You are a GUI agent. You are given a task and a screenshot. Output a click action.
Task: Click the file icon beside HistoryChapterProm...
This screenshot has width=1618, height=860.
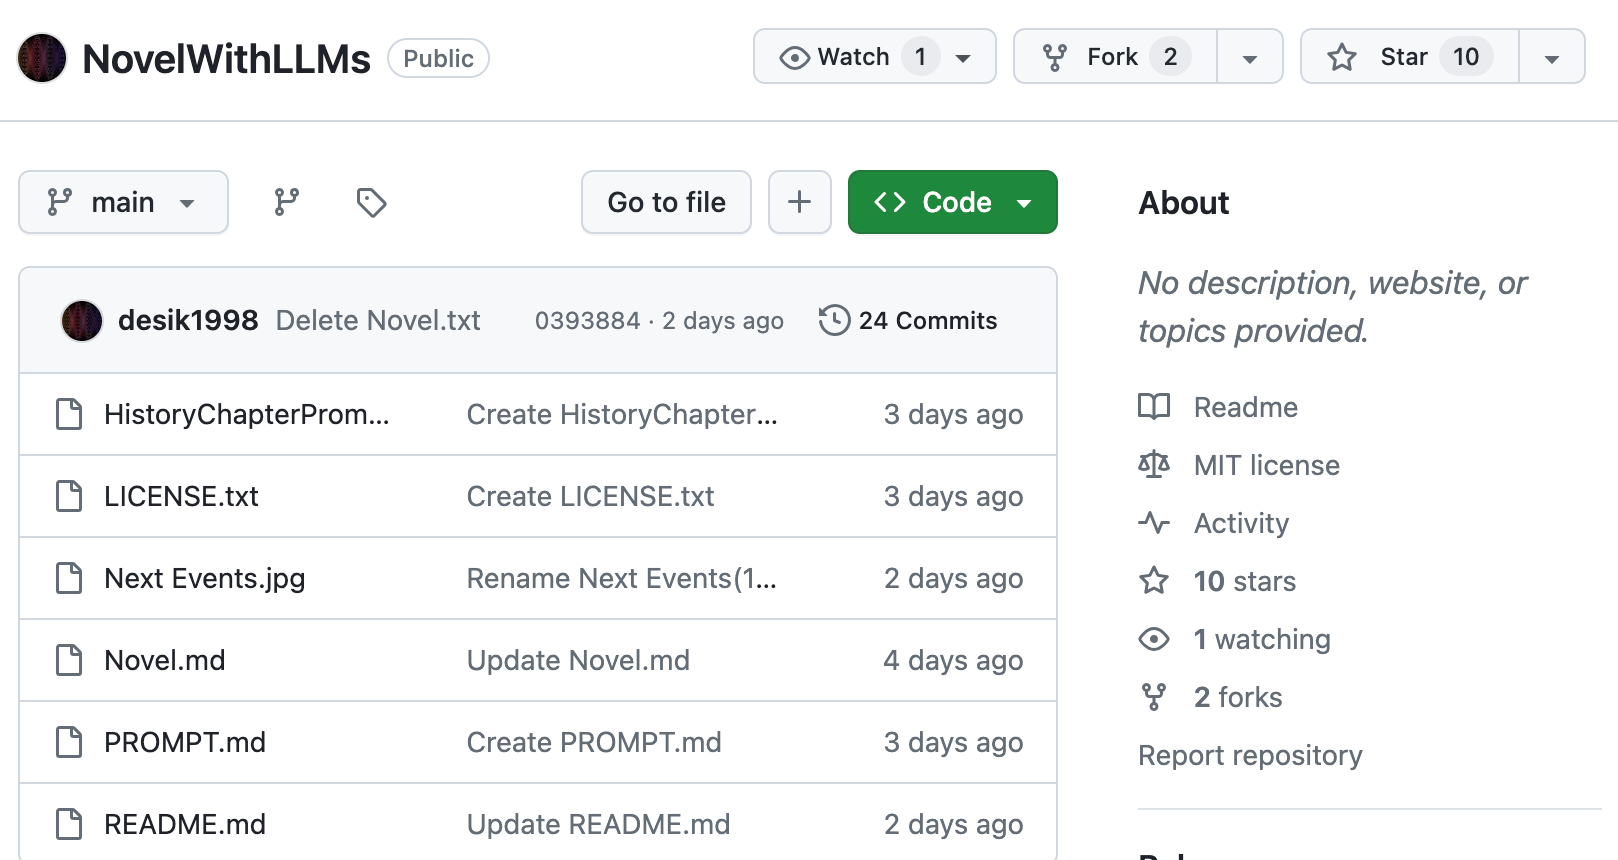pos(69,414)
